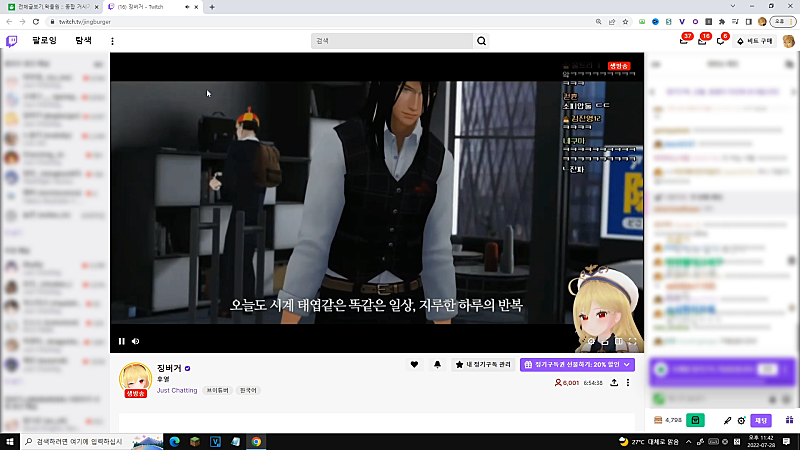This screenshot has width=800, height=450.
Task: Open the Twitch user avatar menu
Action: [789, 41]
